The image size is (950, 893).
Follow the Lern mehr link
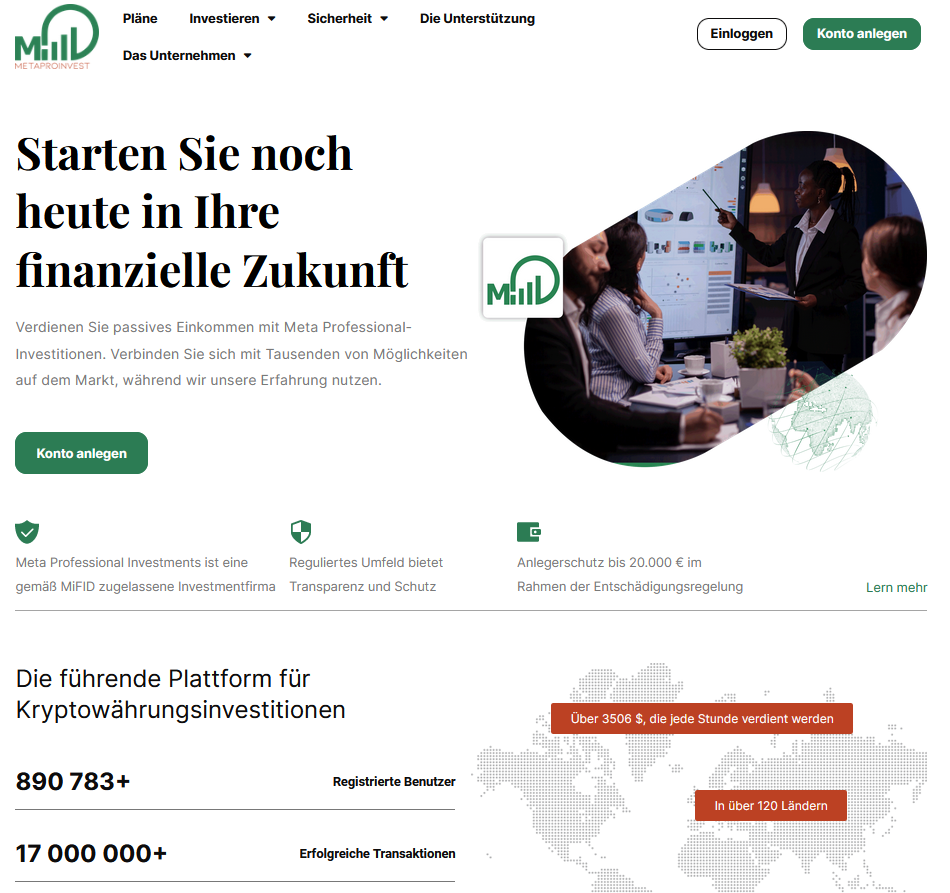pos(896,587)
